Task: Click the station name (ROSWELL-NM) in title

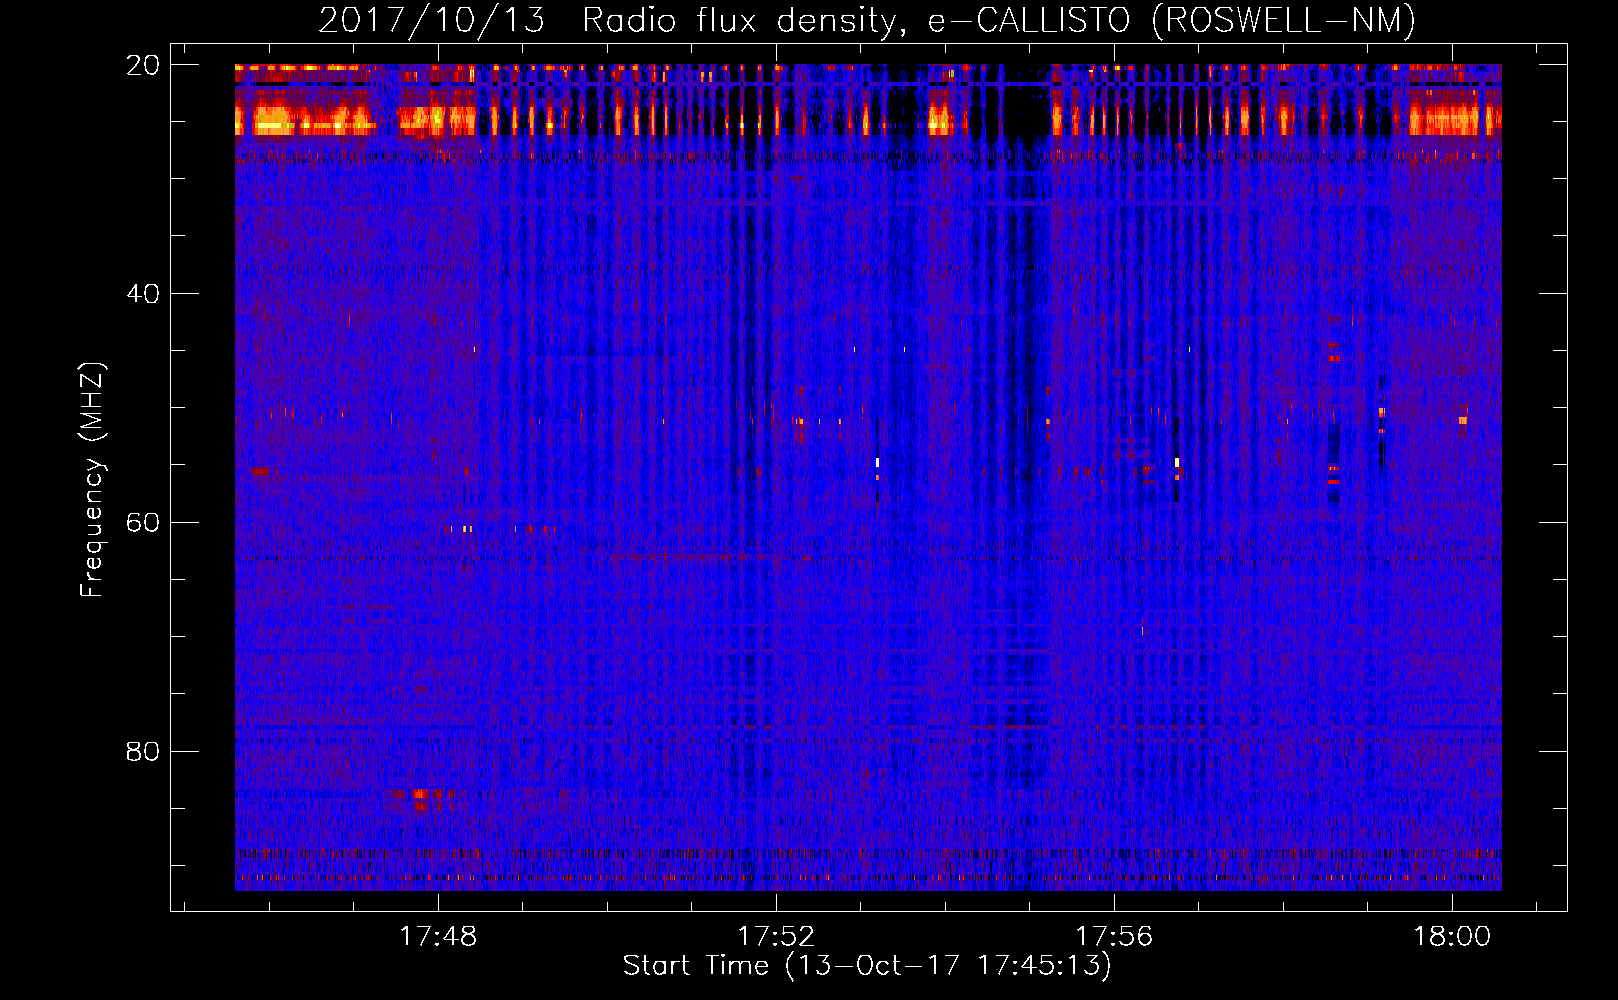Action: (1284, 20)
